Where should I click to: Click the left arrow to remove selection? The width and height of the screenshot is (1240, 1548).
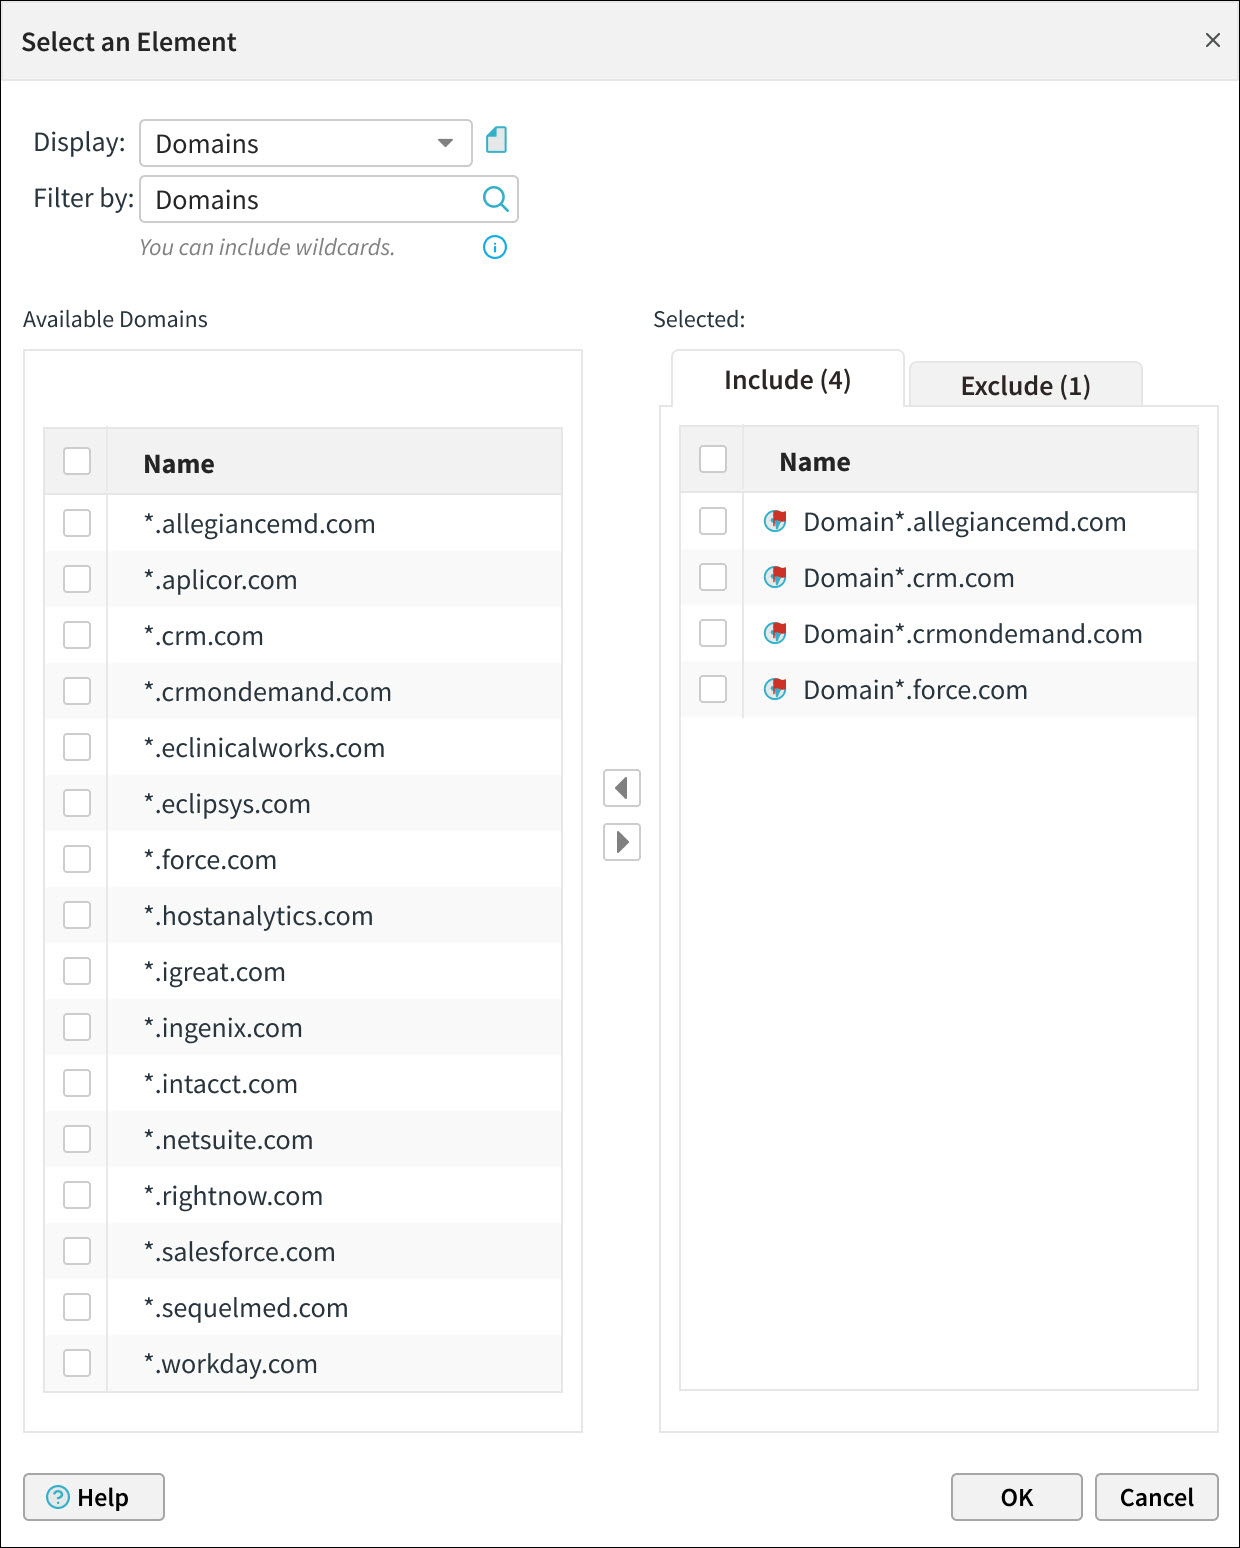(x=622, y=788)
